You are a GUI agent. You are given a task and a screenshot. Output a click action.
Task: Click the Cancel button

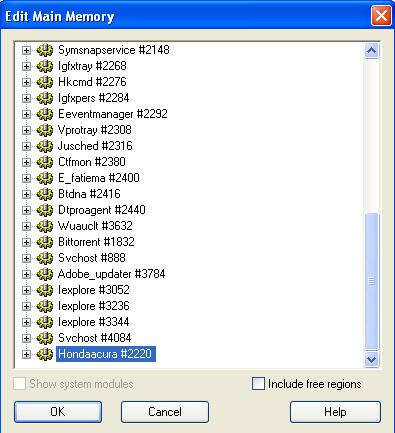(165, 412)
